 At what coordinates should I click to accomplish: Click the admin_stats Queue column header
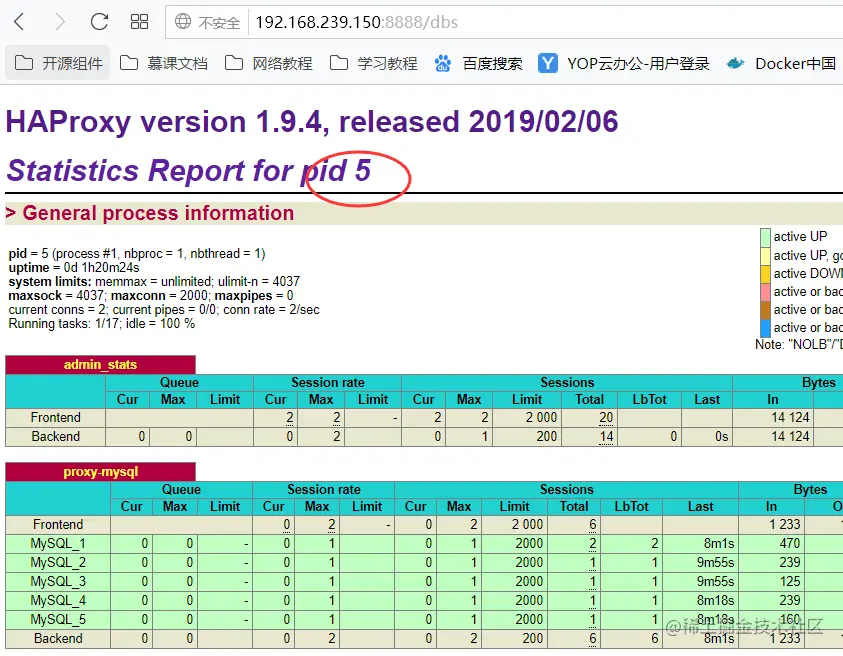tap(180, 382)
